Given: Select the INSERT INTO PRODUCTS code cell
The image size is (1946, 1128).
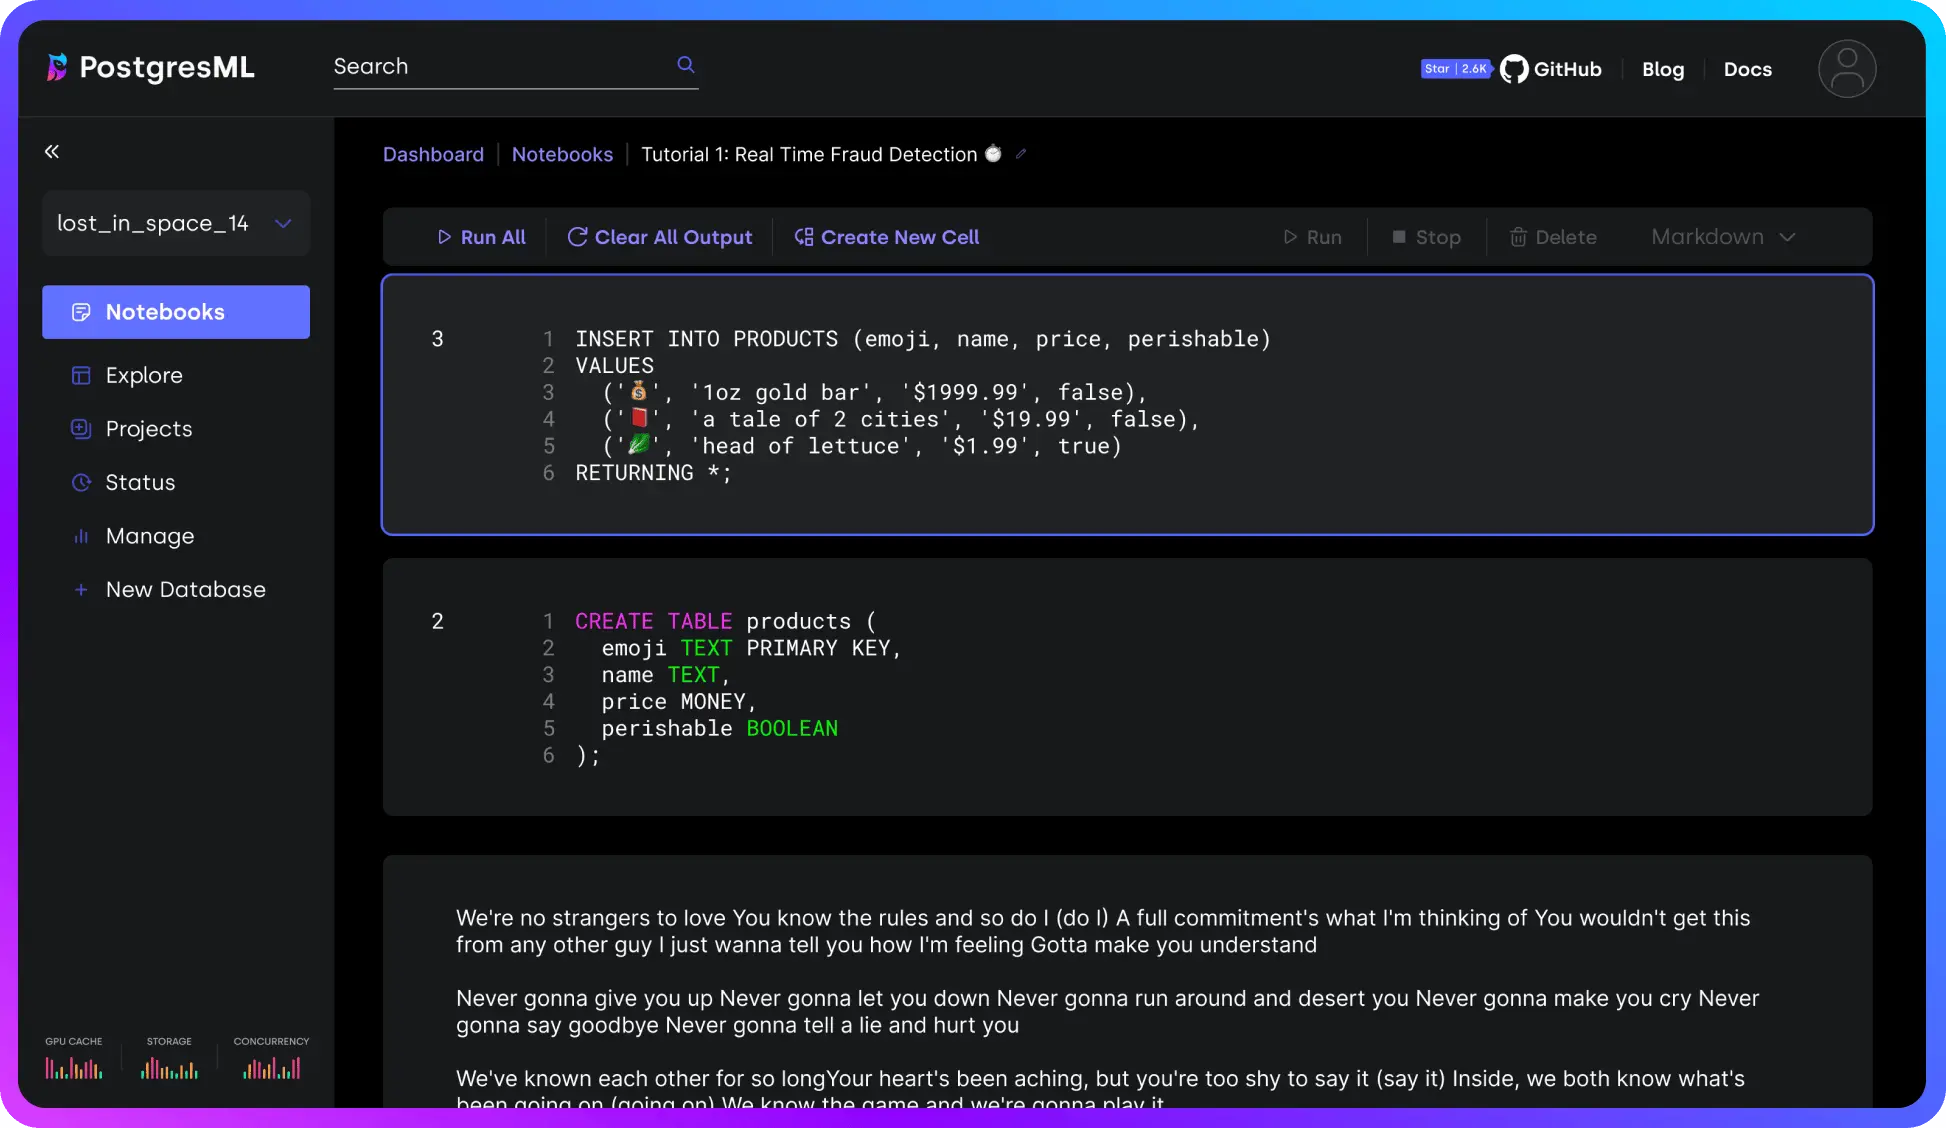Looking at the screenshot, I should click(x=1127, y=405).
